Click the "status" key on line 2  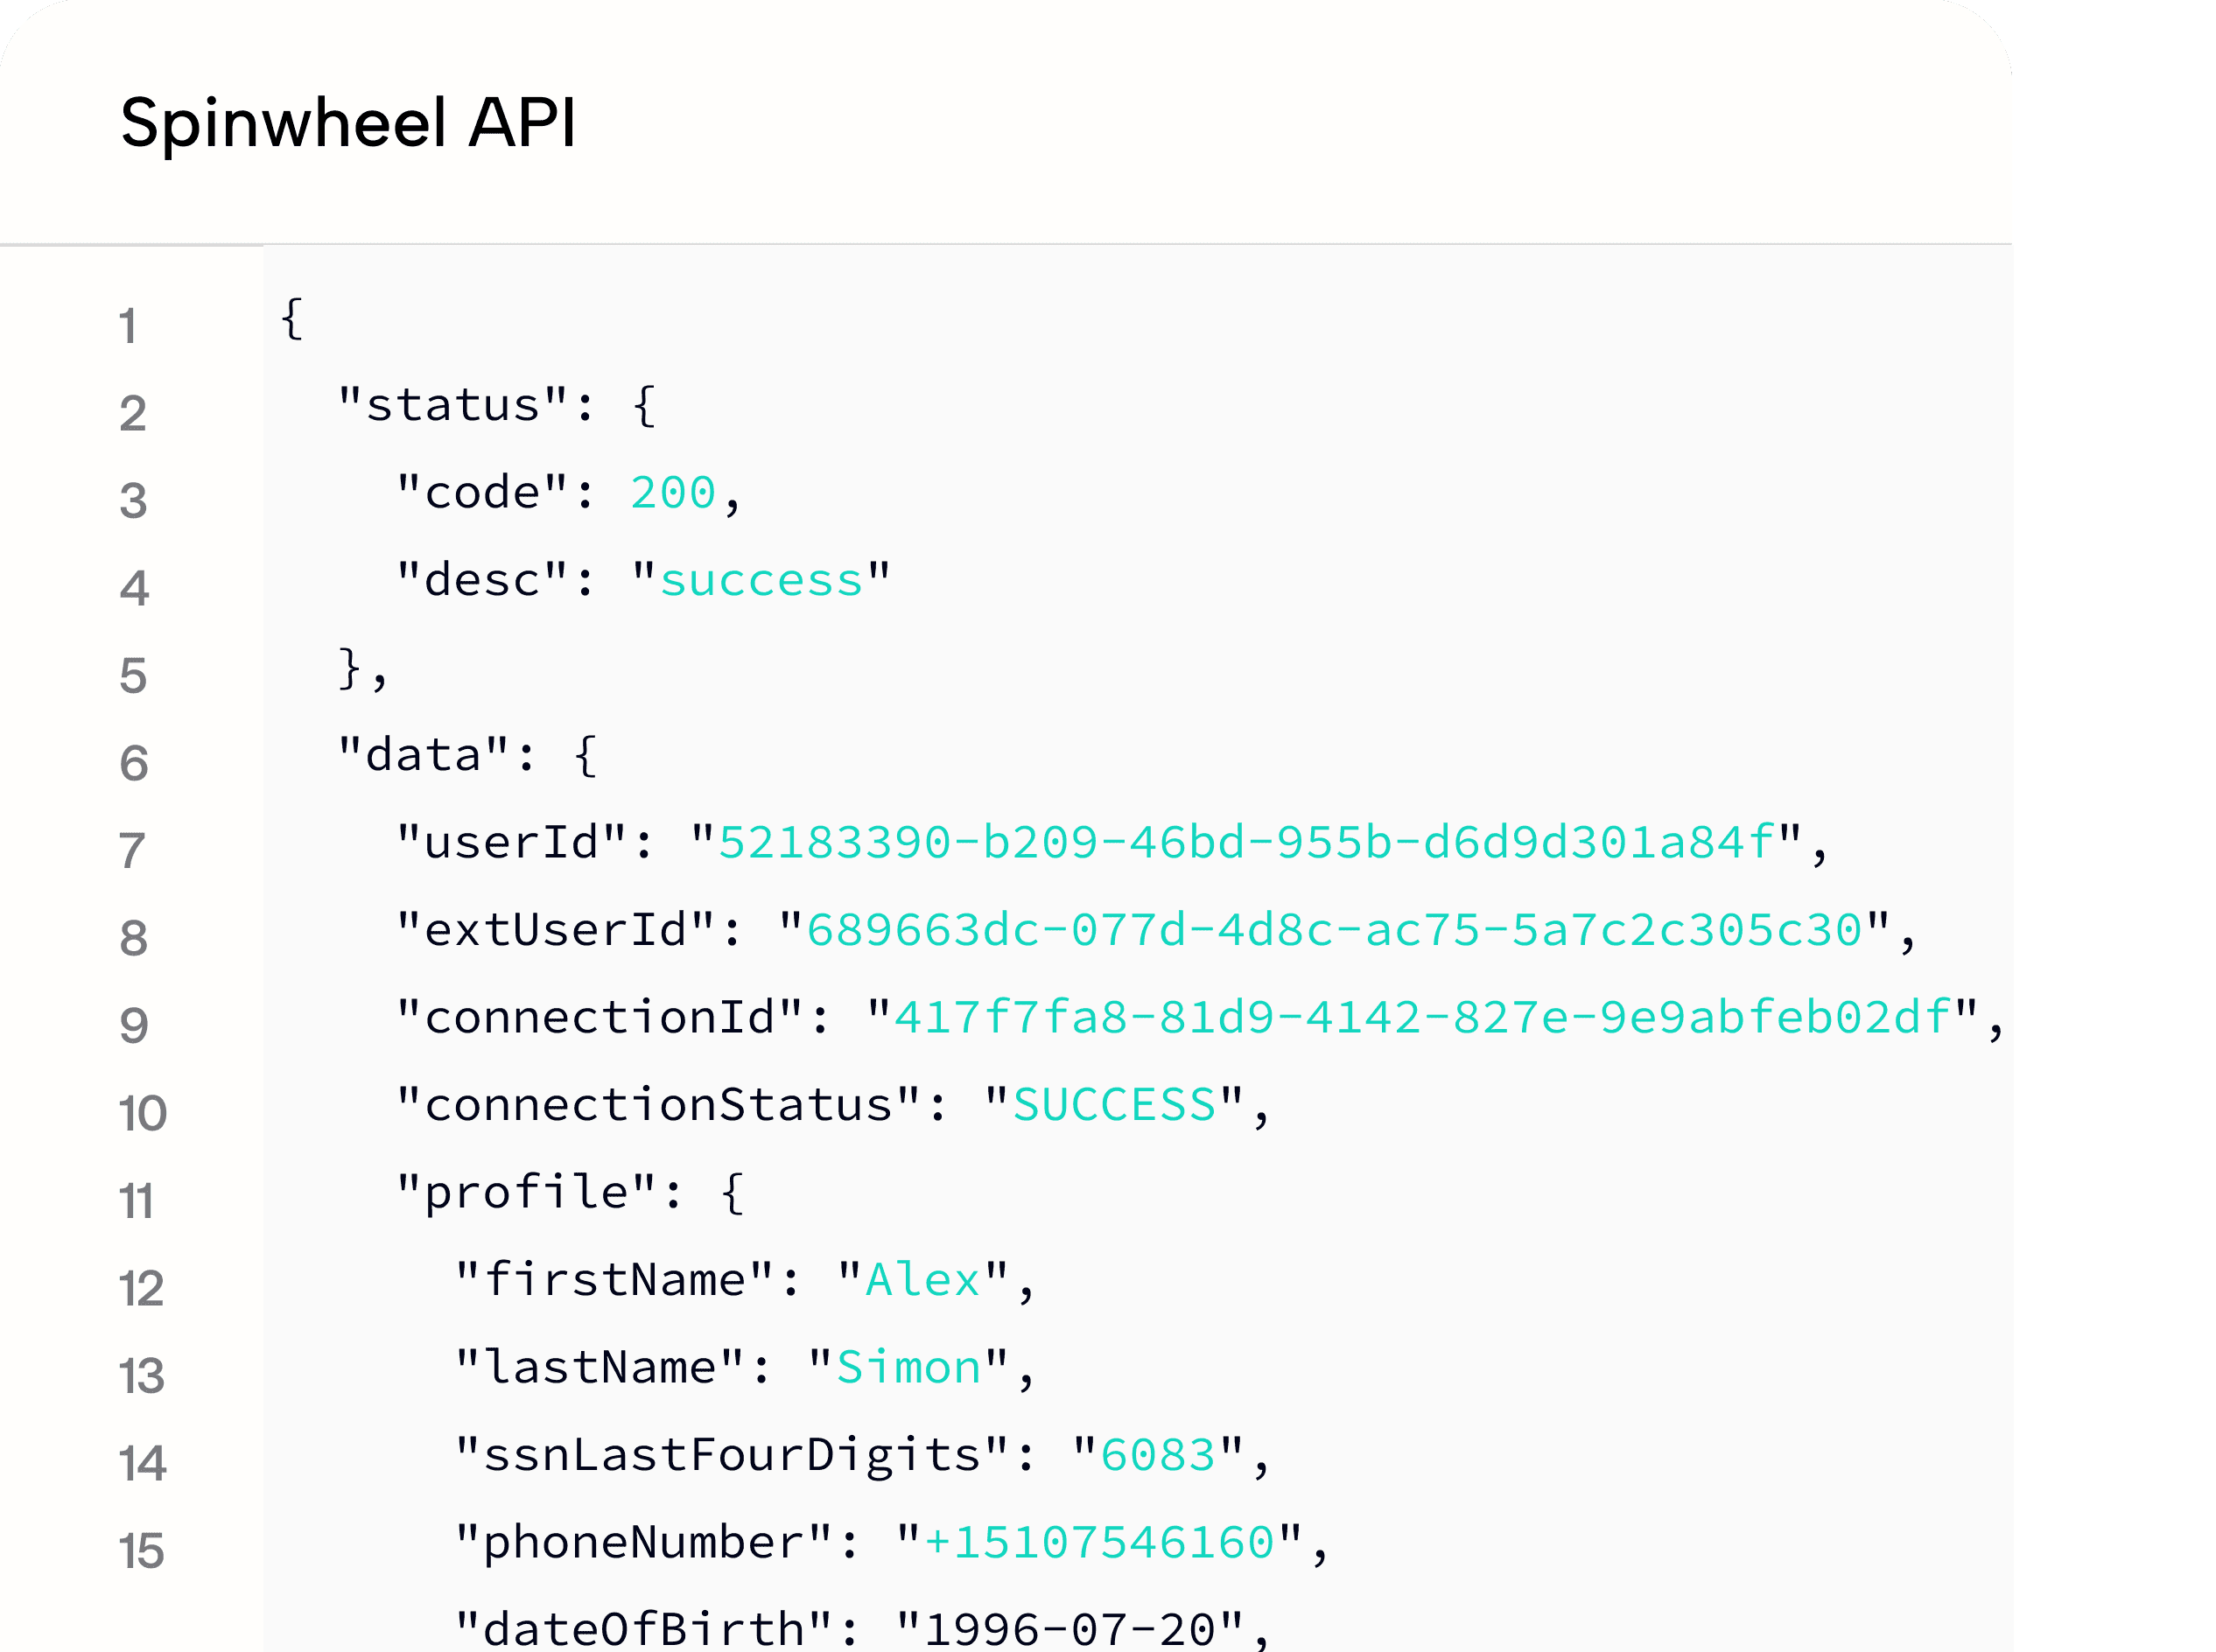[452, 406]
